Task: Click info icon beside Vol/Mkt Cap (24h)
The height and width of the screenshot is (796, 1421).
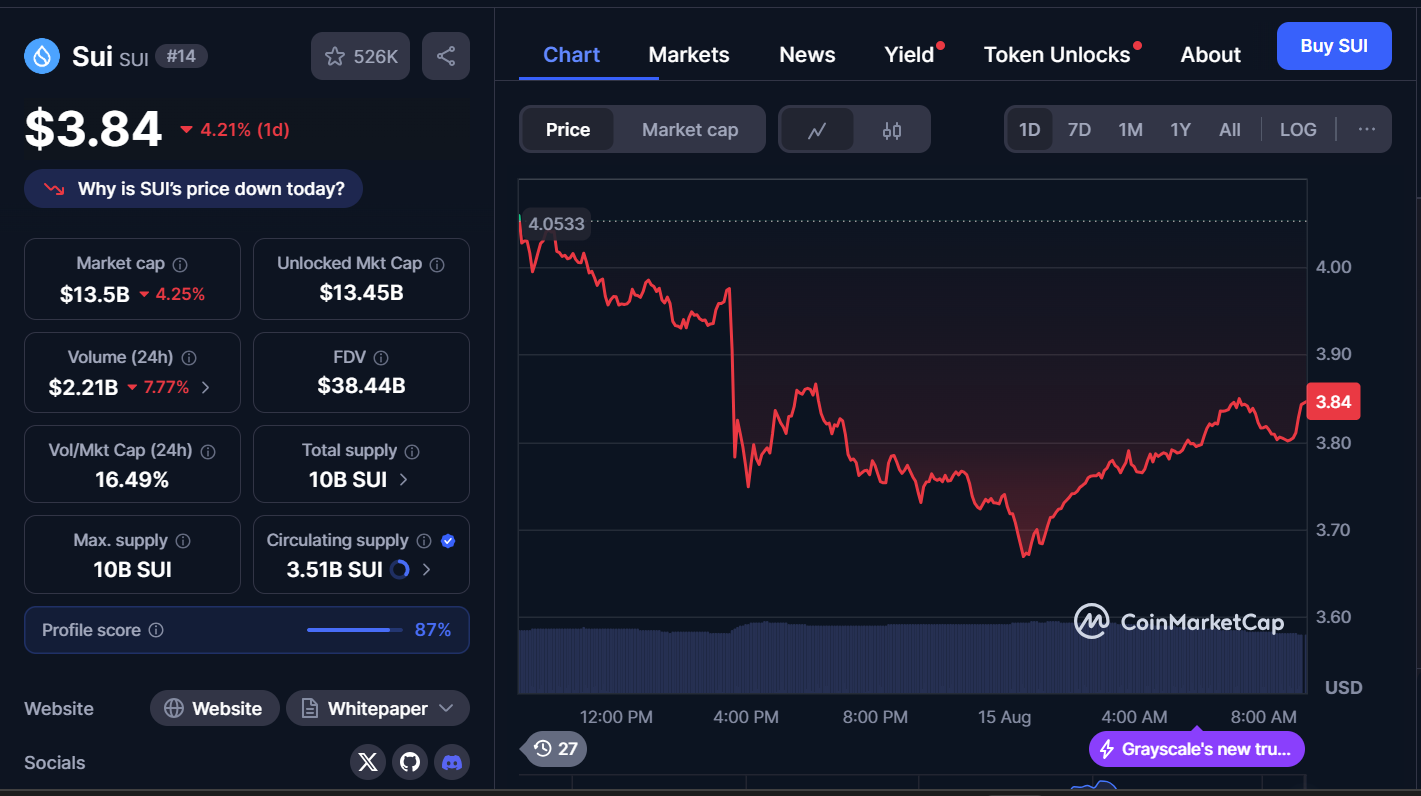Action: 208,451
